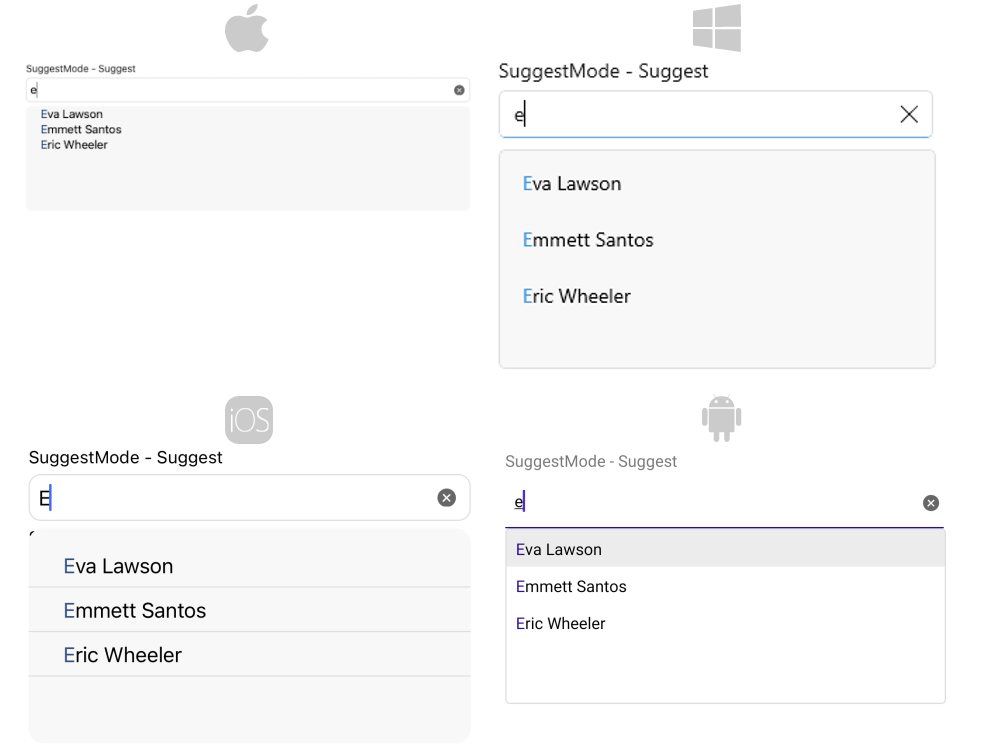Select "Emmett Santos" in the Windows suggestion list
Image resolution: width=1000 pixels, height=750 pixels.
[x=587, y=240]
